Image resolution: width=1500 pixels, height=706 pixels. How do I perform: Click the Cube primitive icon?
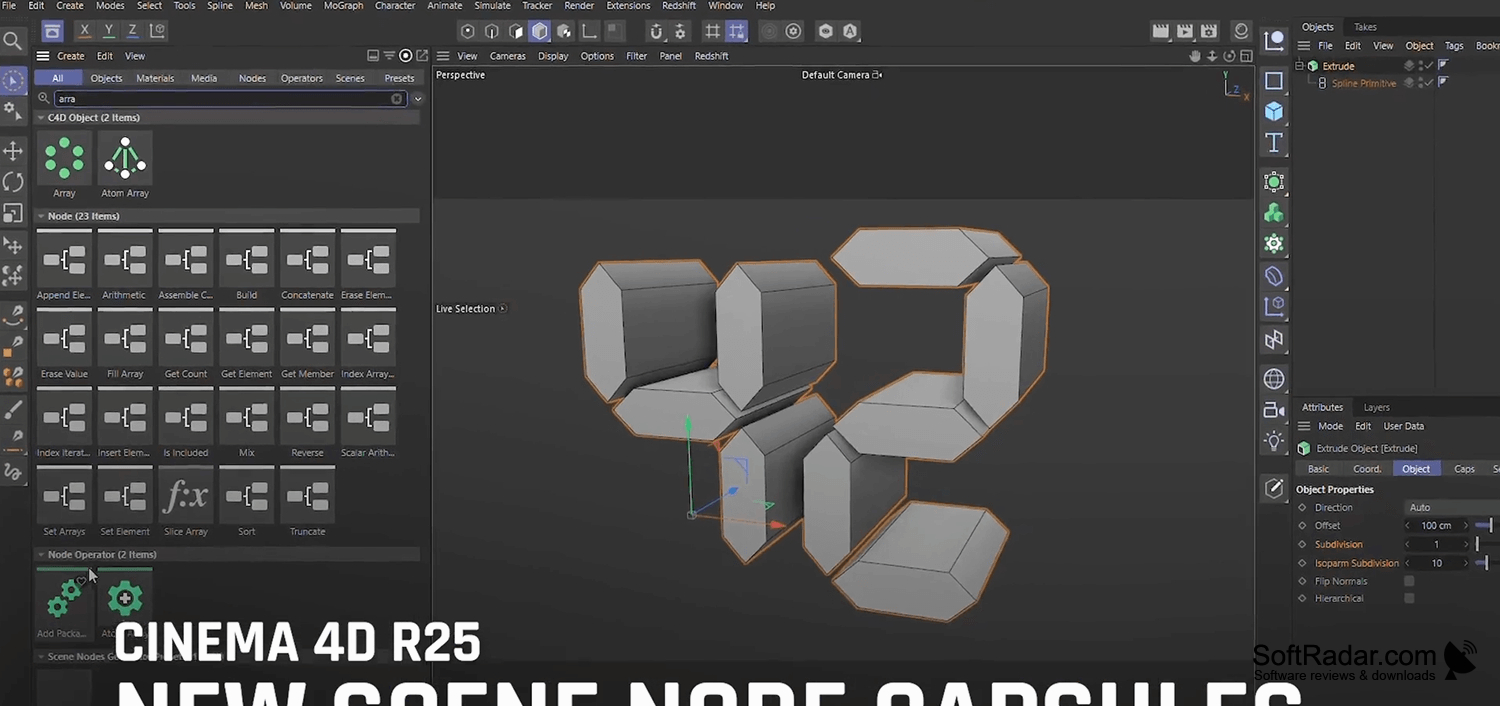click(x=1274, y=111)
